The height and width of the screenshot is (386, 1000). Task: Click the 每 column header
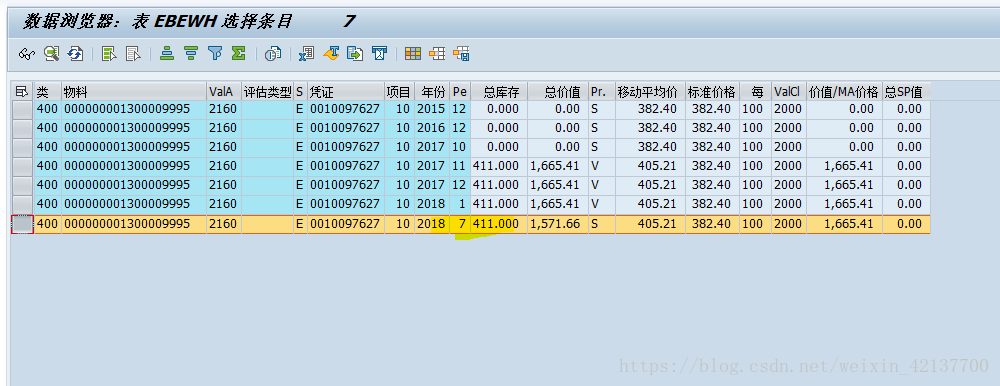click(755, 92)
